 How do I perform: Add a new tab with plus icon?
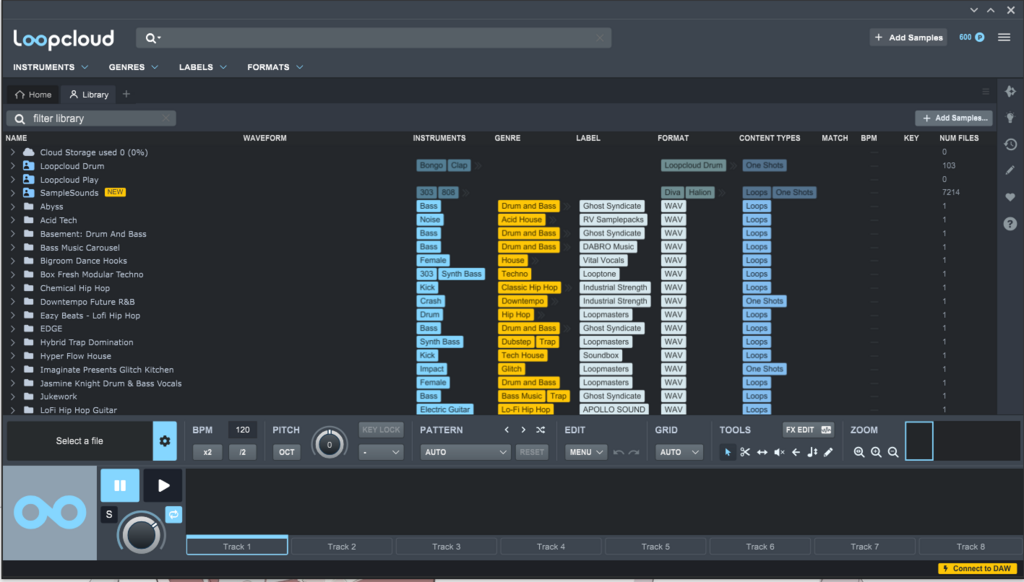click(x=126, y=94)
